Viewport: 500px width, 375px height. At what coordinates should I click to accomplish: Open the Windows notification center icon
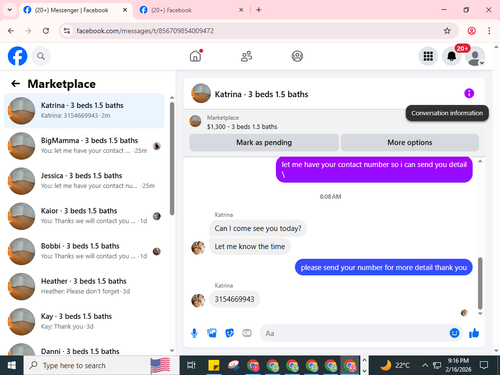point(484,365)
